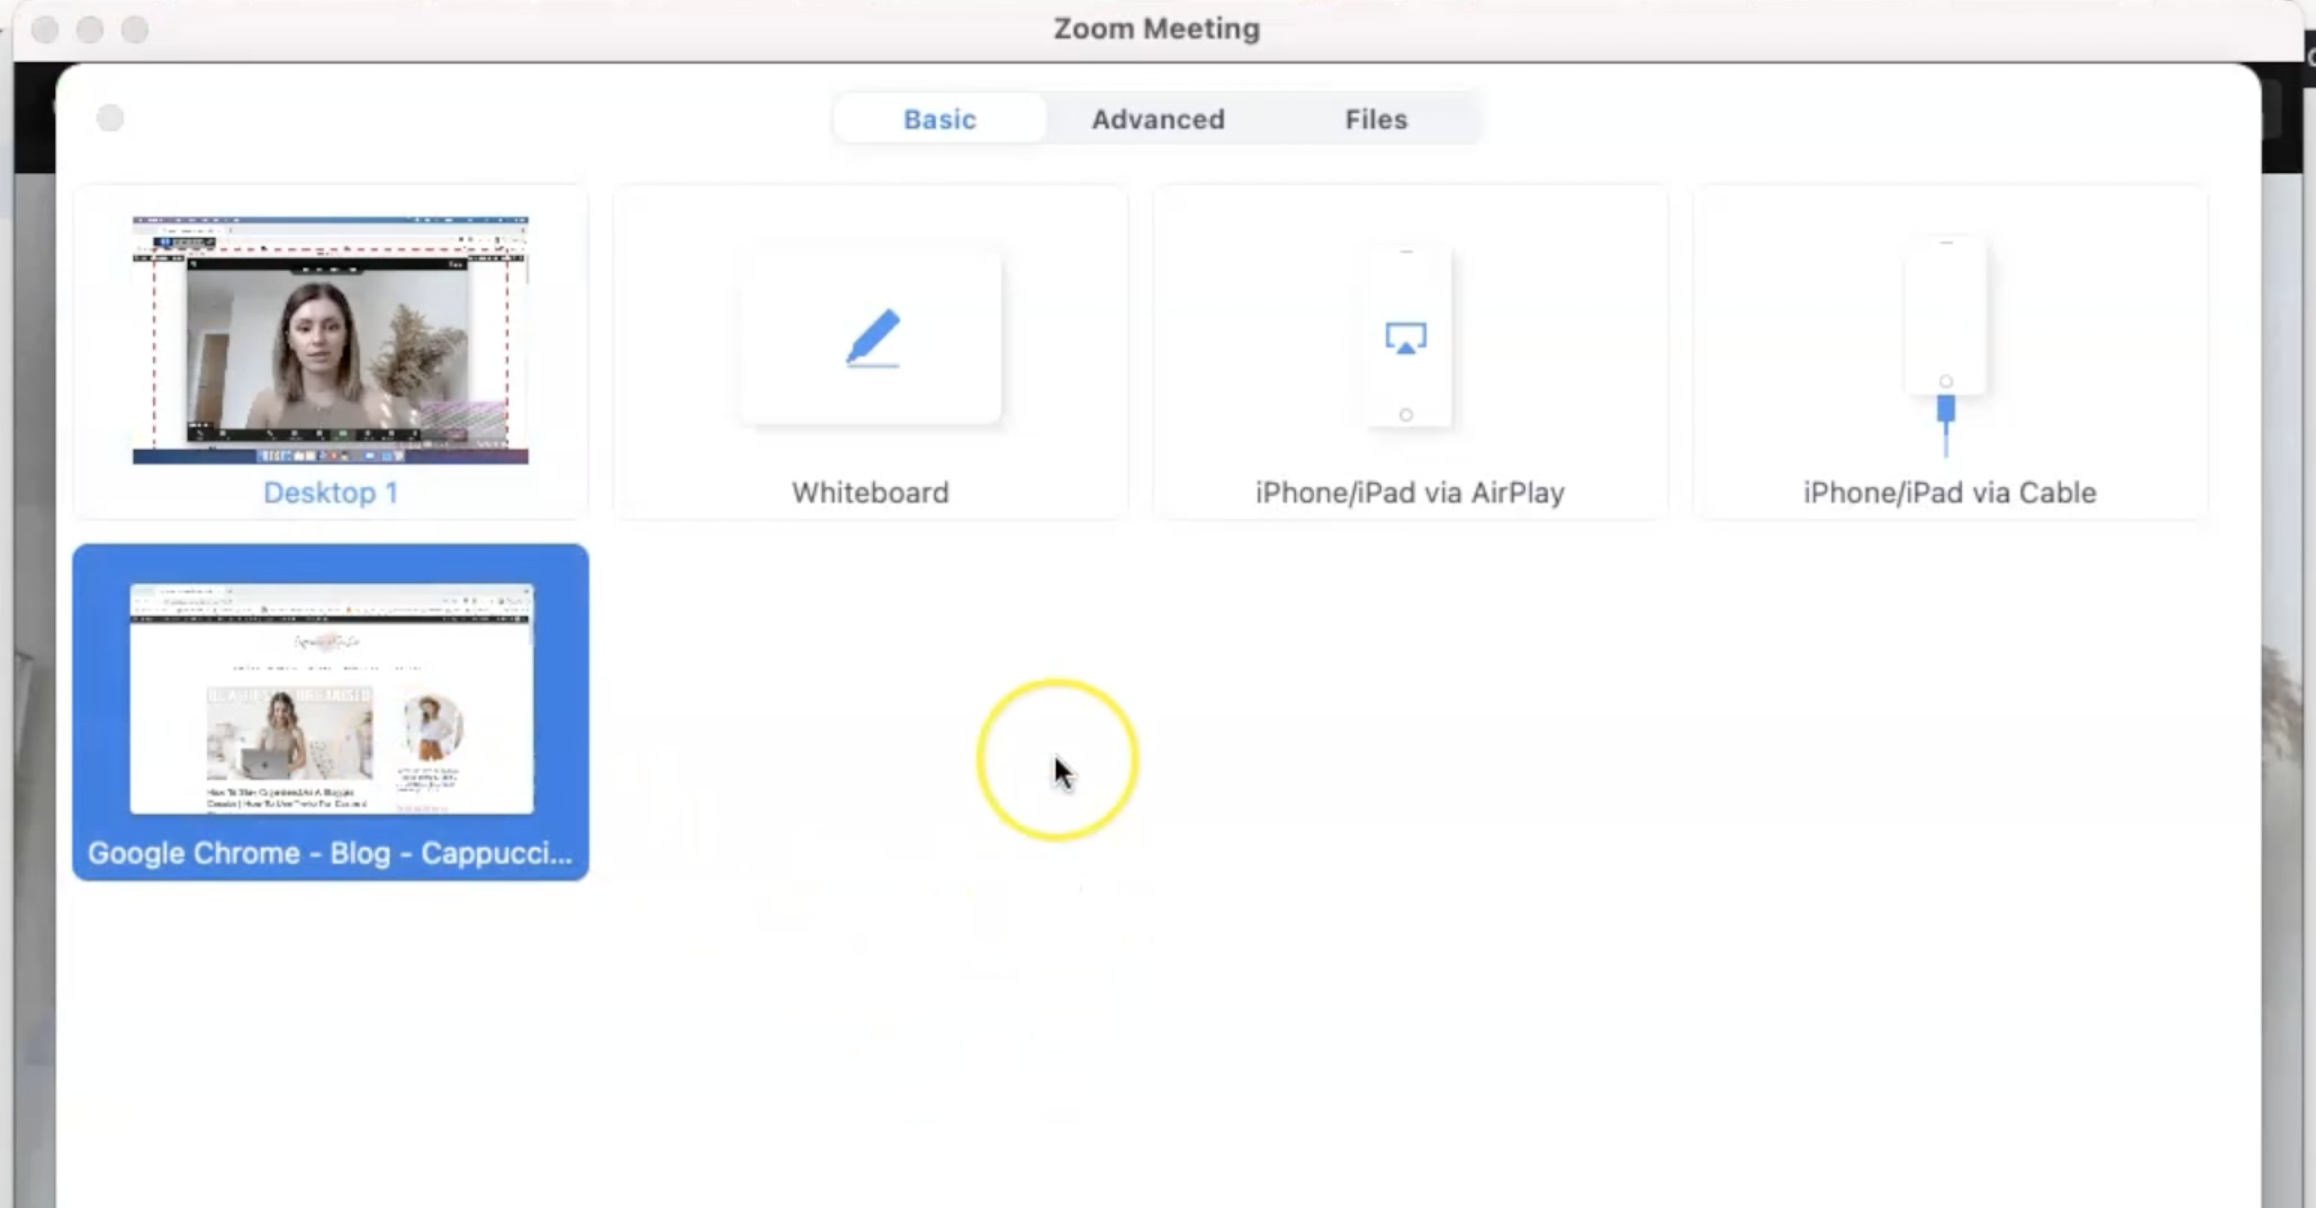
Task: Click the 'Google Chrome - Blog - Cappucci...' label
Action: click(x=330, y=853)
